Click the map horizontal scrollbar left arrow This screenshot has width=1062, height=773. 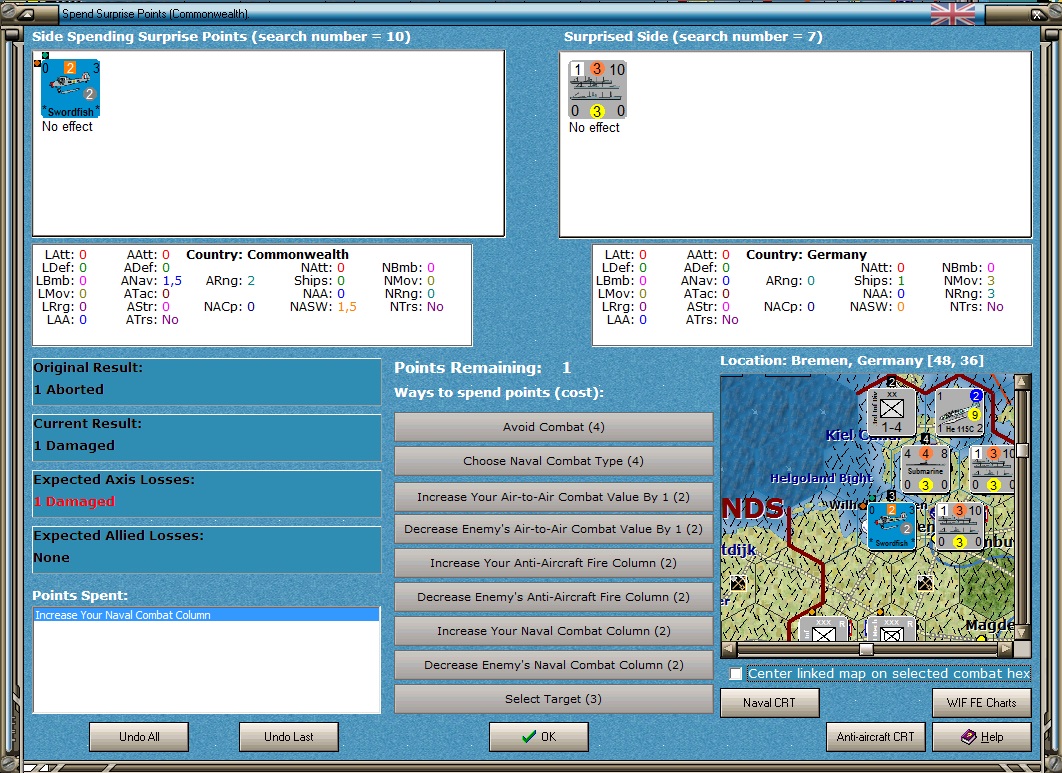click(729, 649)
